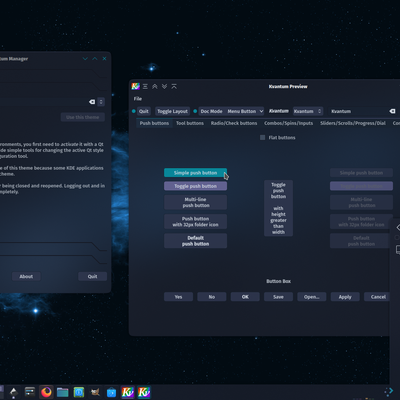Image resolution: width=400 pixels, height=400 pixels.
Task: Click Quit in the Preview toolbar
Action: point(144,111)
